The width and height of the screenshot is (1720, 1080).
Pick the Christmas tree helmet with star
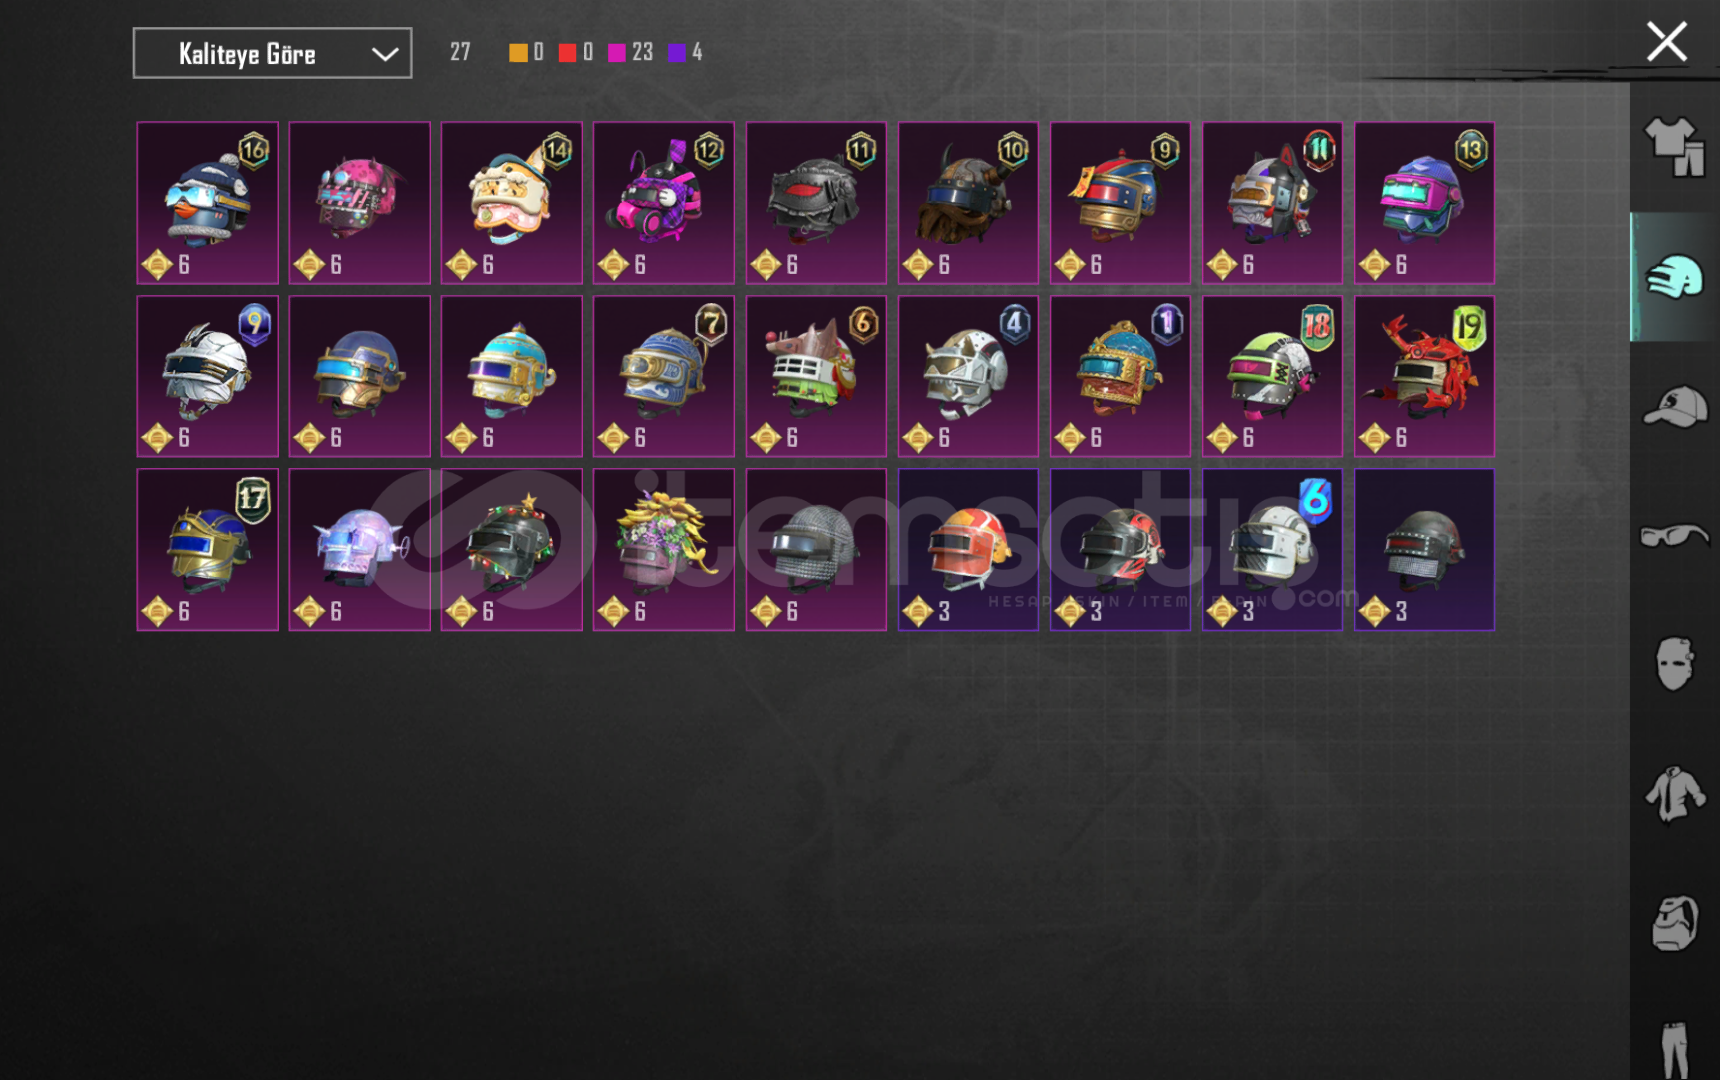(512, 549)
